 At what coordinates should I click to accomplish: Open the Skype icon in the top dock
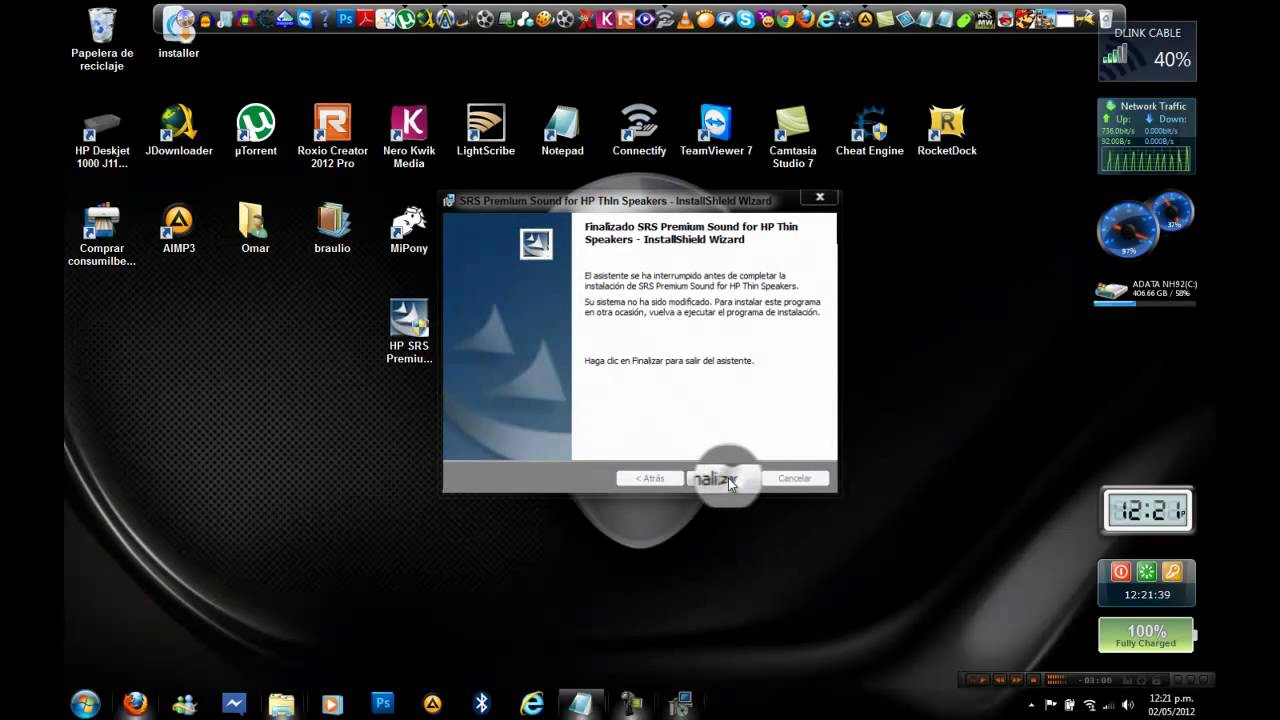coord(745,19)
